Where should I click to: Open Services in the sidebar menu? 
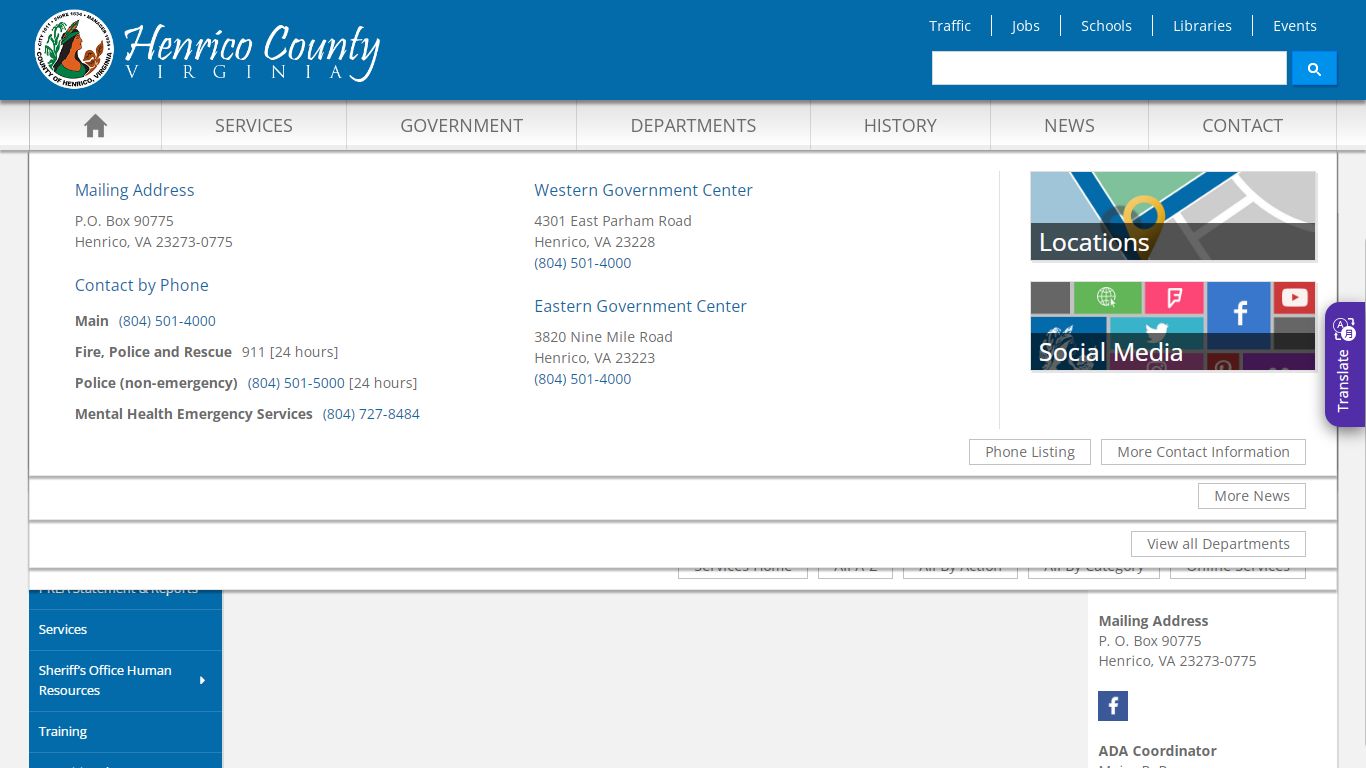125,629
